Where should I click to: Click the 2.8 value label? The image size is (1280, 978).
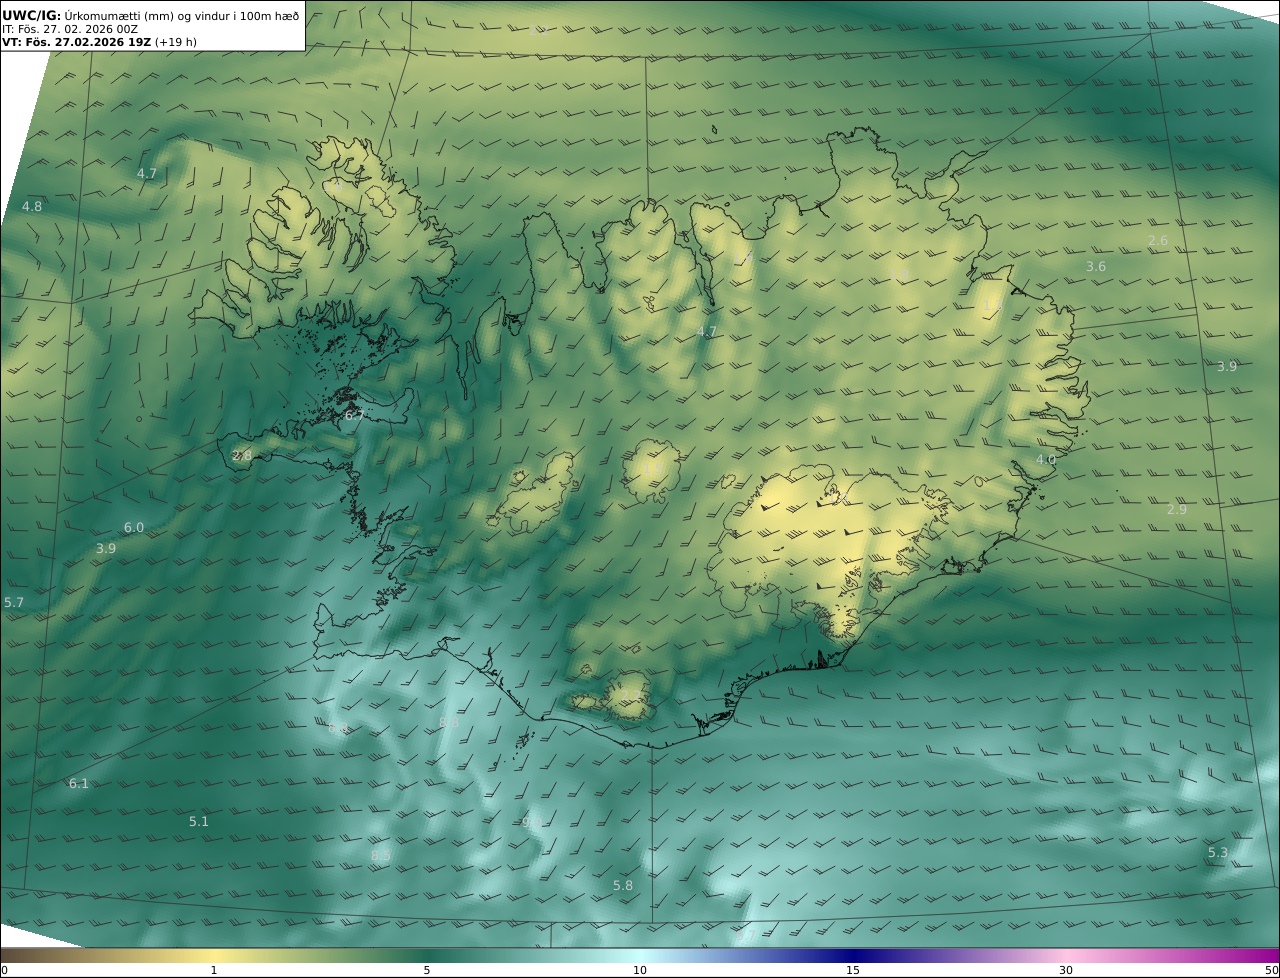[242, 456]
